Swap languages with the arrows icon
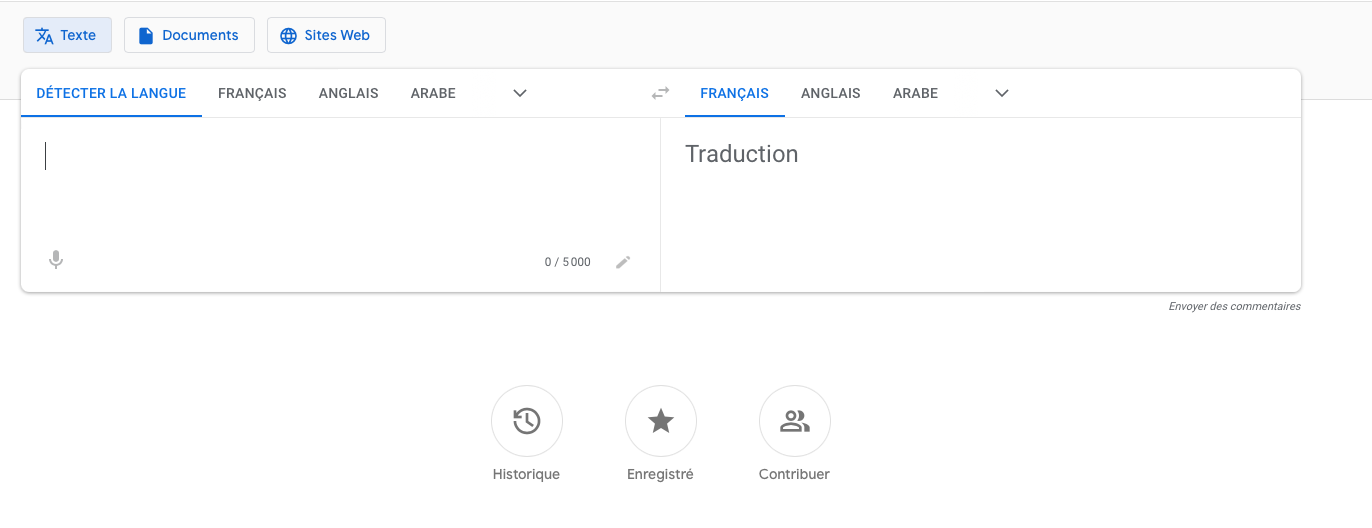Screen dimensions: 1372x528 click(660, 93)
